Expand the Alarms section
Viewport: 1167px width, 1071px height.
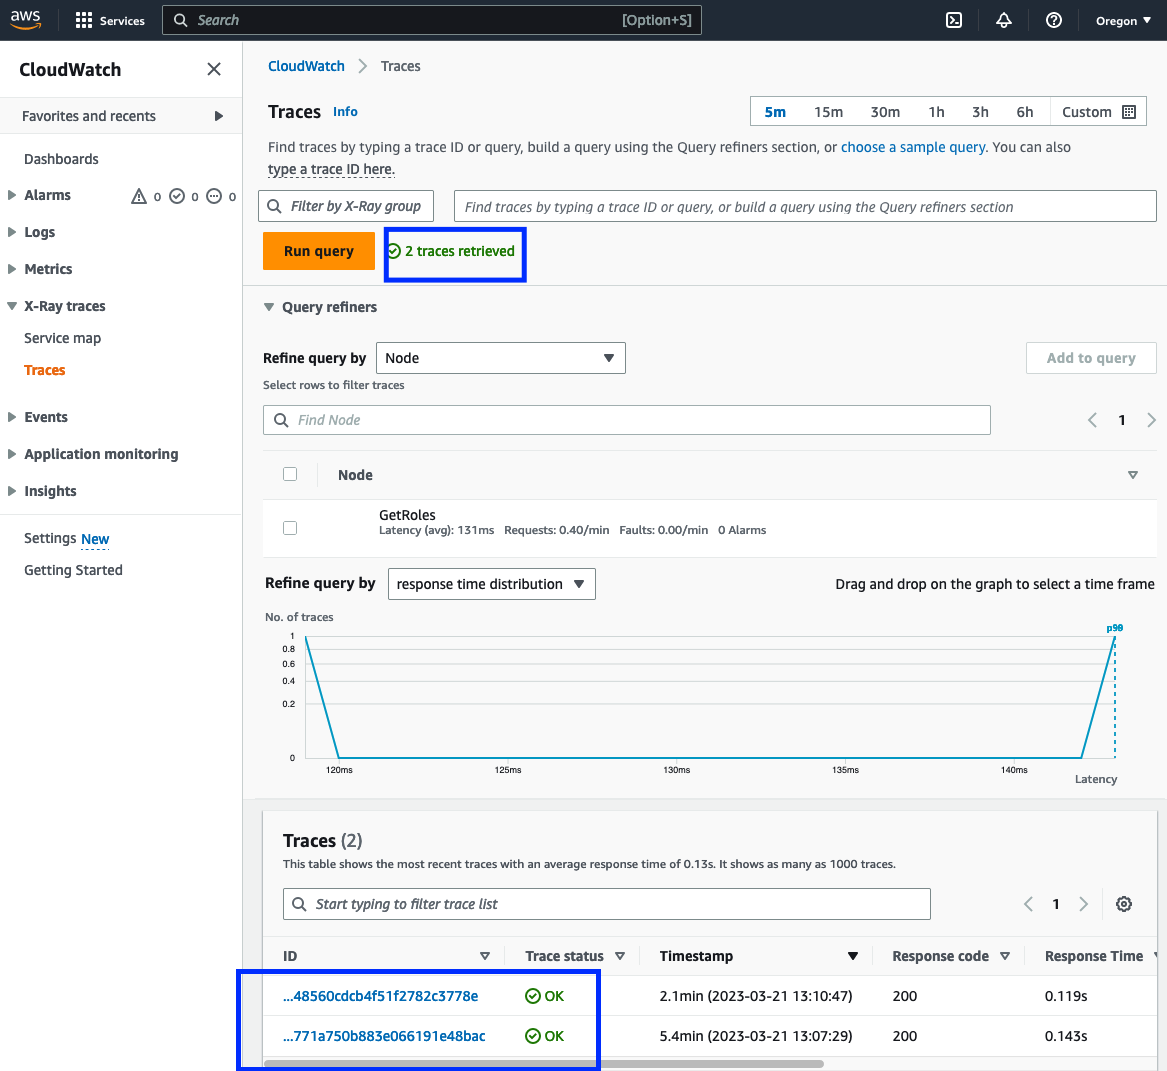12,195
